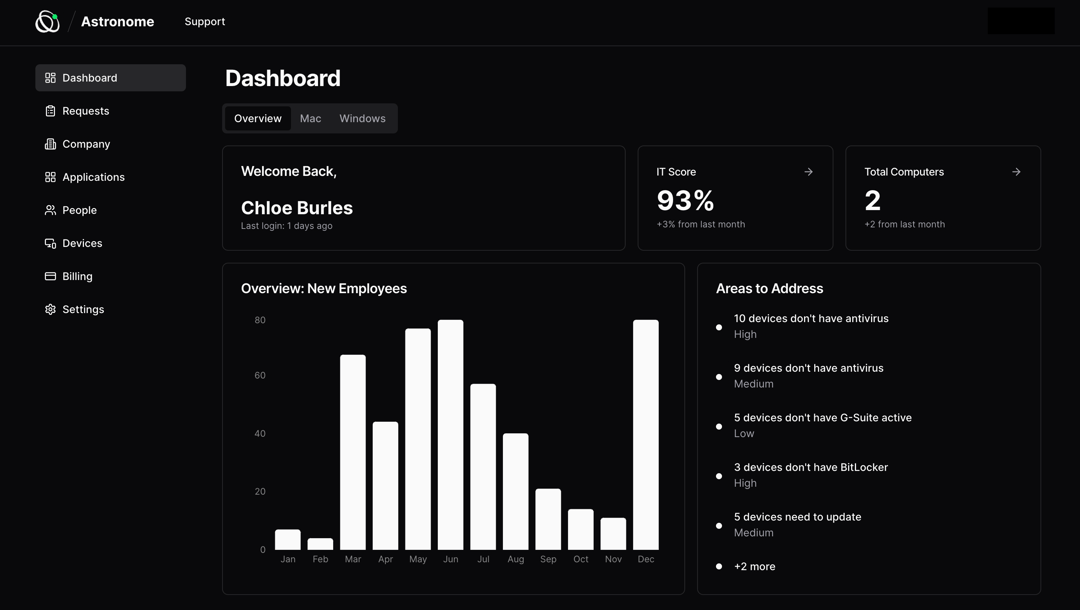Click the People users icon
The image size is (1080, 610).
coord(50,210)
